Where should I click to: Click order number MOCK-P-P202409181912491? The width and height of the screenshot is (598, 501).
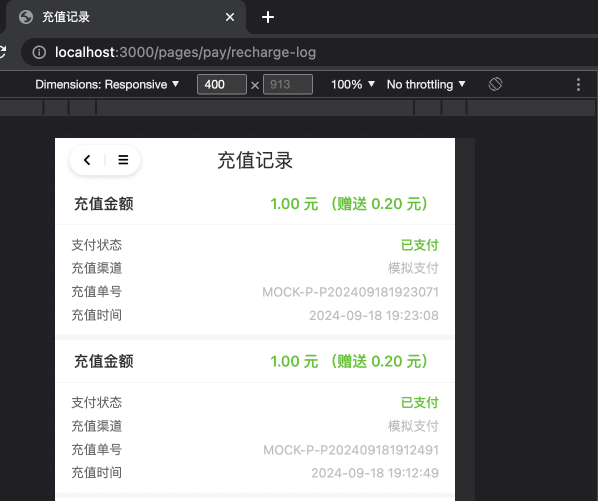pos(351,450)
